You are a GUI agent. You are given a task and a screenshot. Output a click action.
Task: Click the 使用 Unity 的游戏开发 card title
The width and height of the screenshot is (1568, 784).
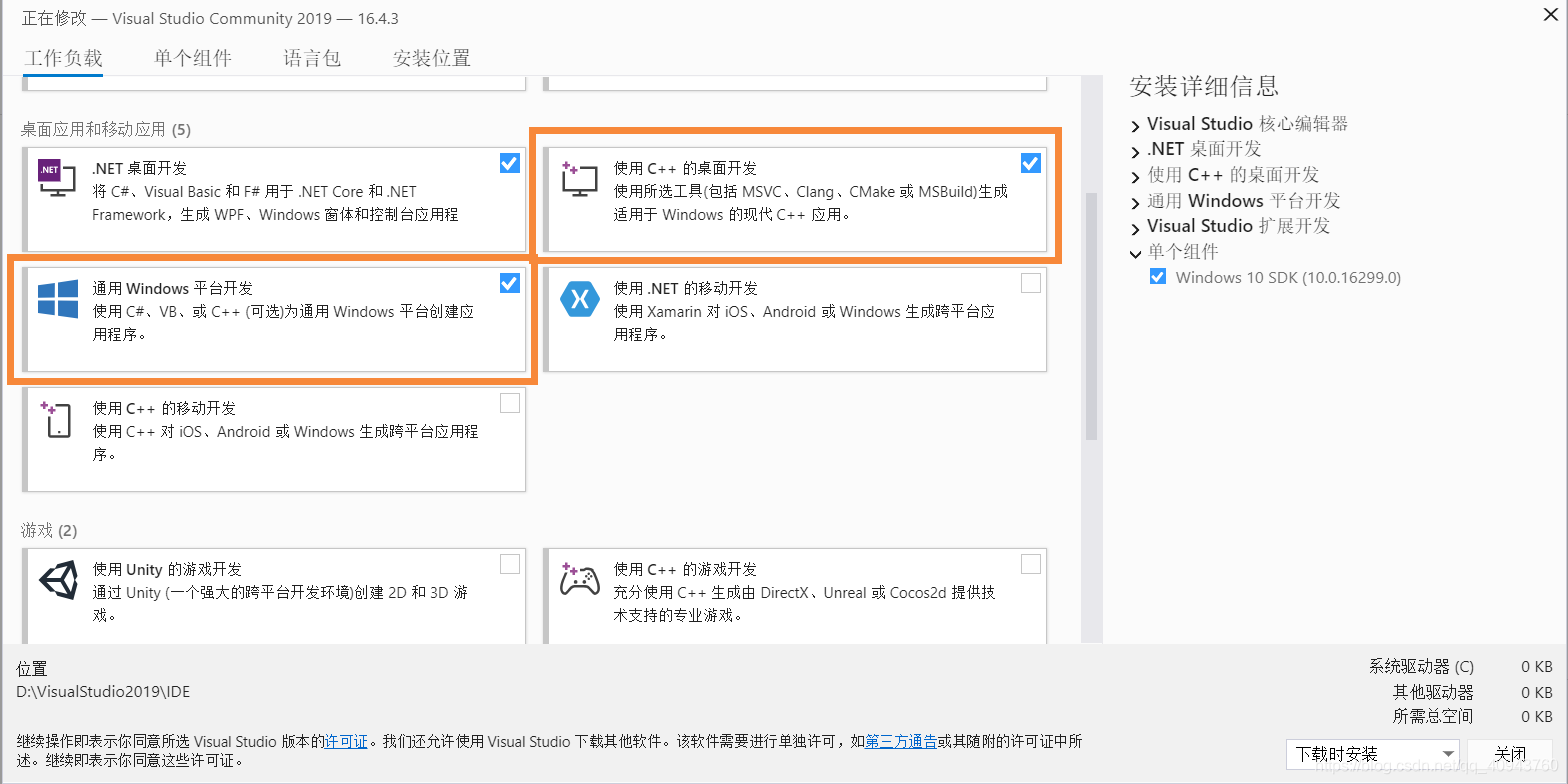(x=167, y=569)
